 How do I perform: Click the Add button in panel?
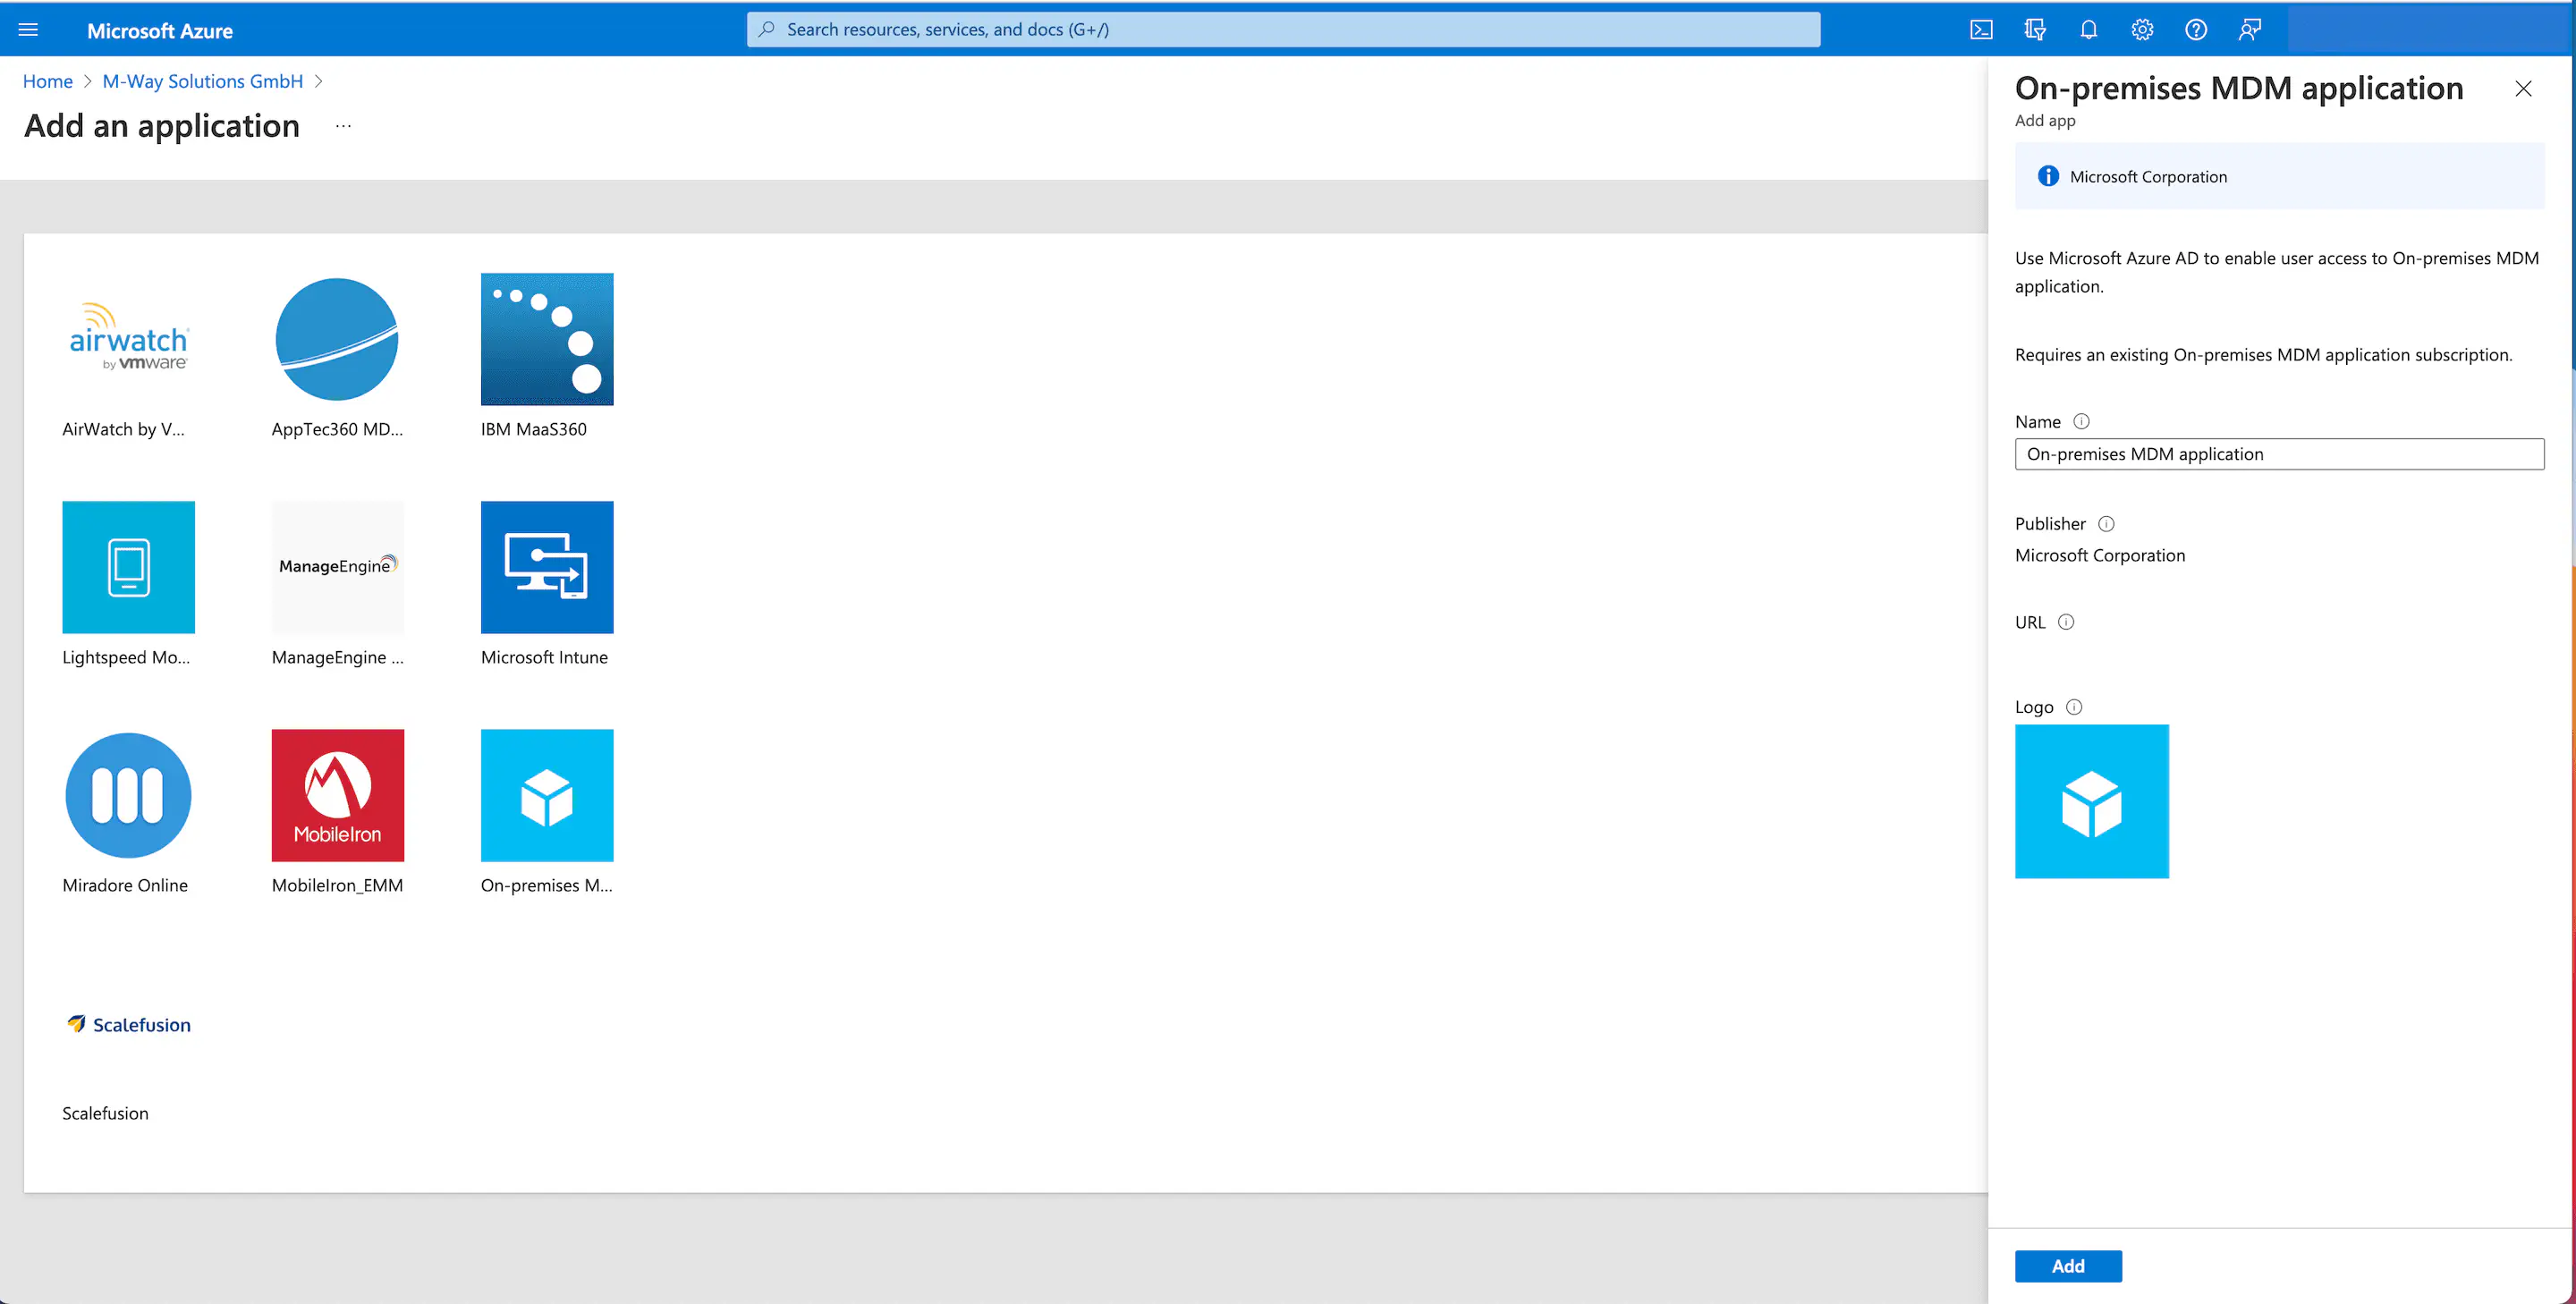[2067, 1266]
